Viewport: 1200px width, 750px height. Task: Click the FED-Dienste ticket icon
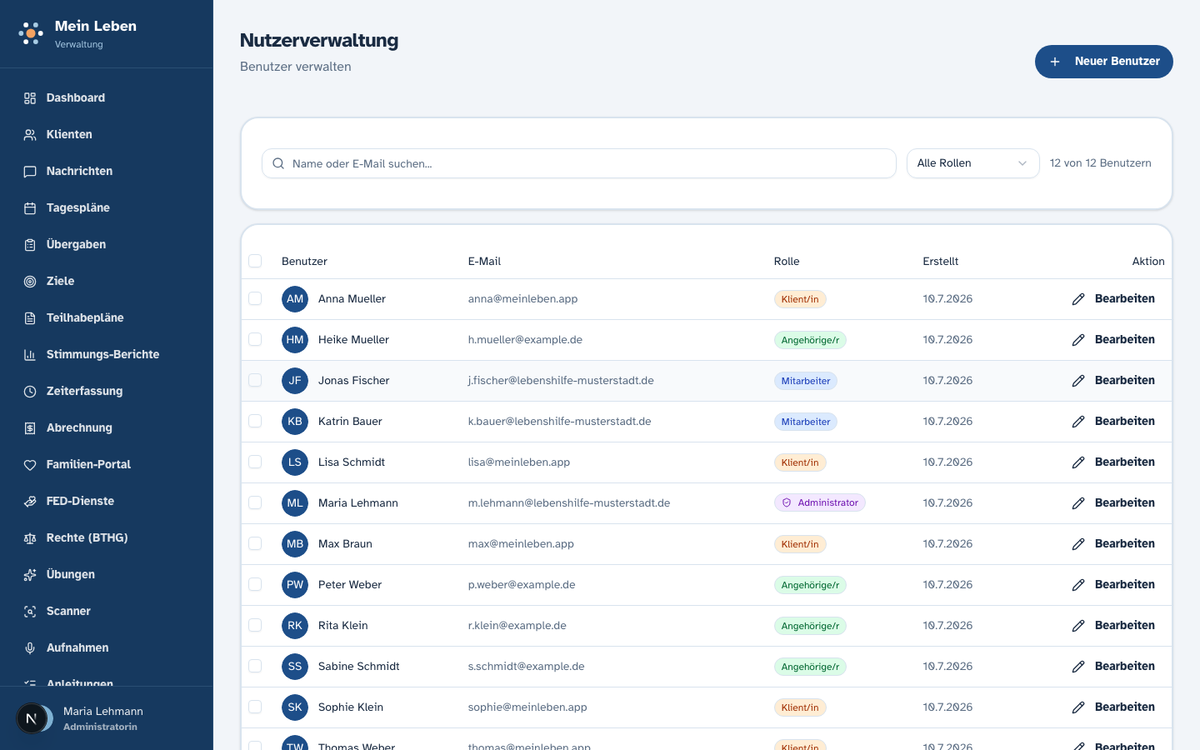tap(30, 501)
